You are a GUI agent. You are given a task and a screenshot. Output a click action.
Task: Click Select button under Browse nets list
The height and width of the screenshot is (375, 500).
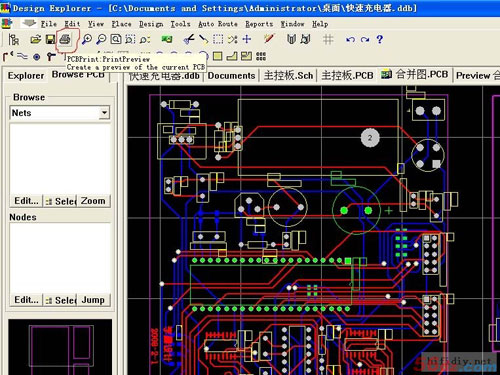pos(61,201)
